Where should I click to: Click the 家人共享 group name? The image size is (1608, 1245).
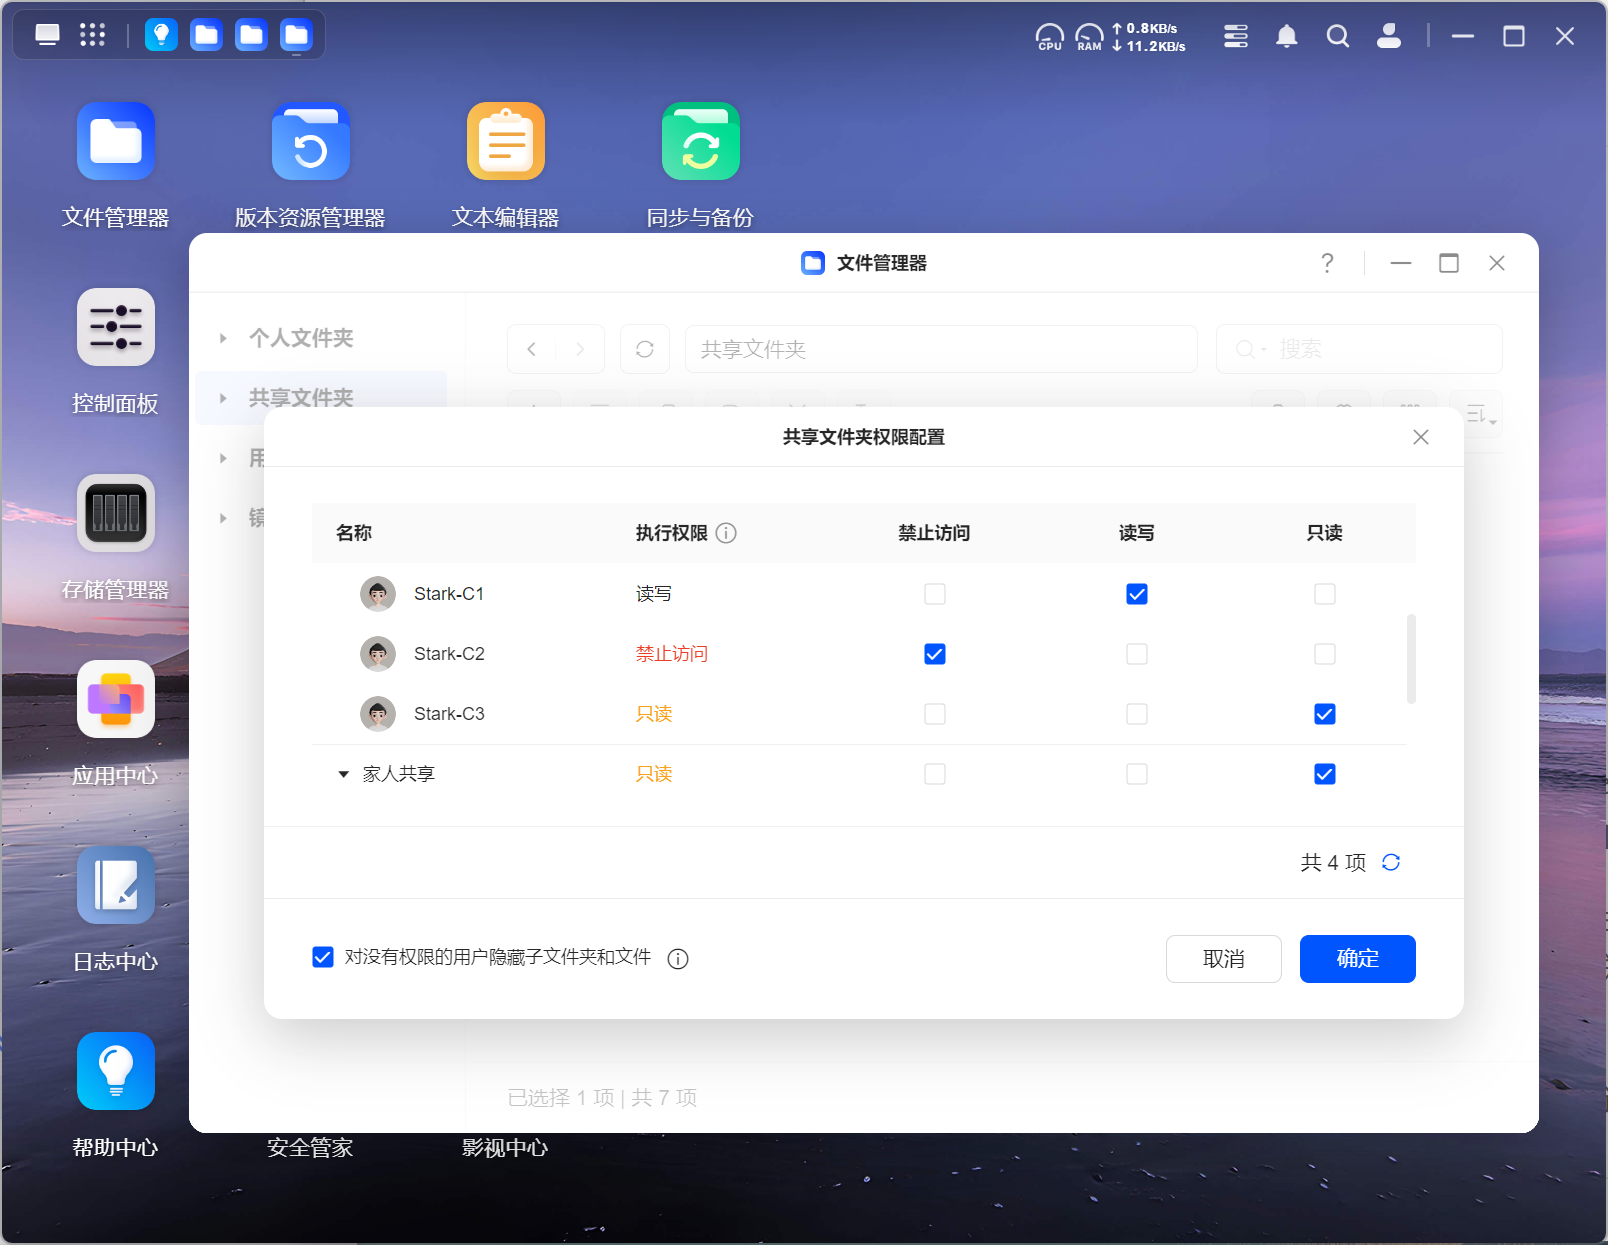click(x=399, y=774)
